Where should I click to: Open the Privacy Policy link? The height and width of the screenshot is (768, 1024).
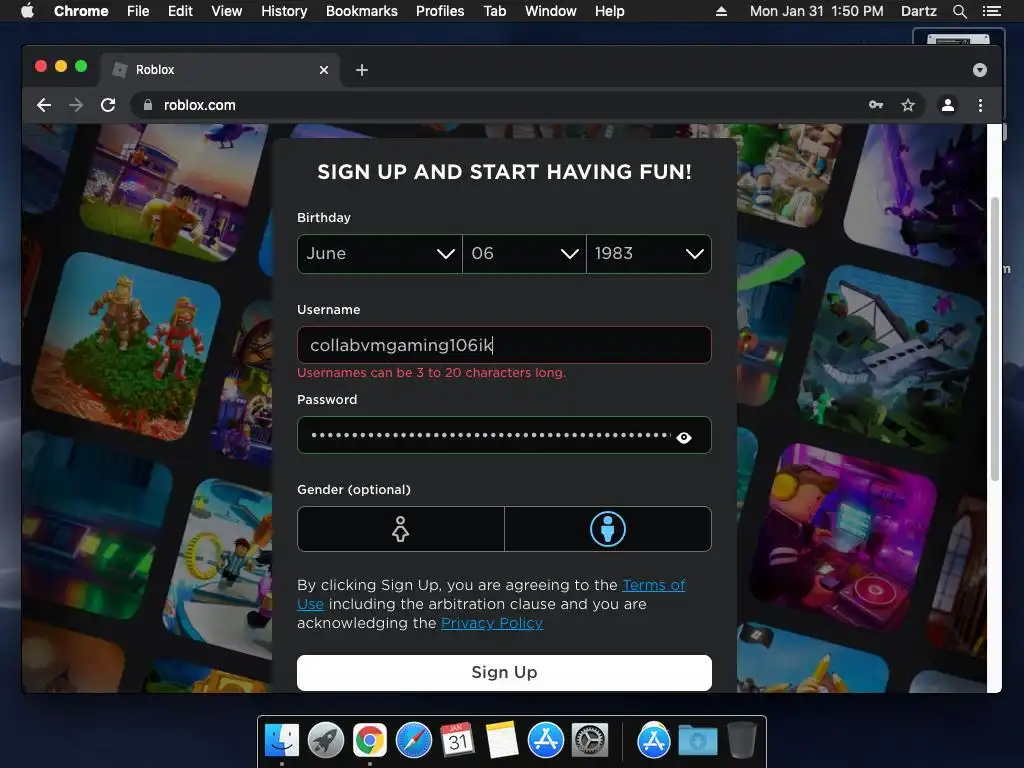tap(492, 623)
